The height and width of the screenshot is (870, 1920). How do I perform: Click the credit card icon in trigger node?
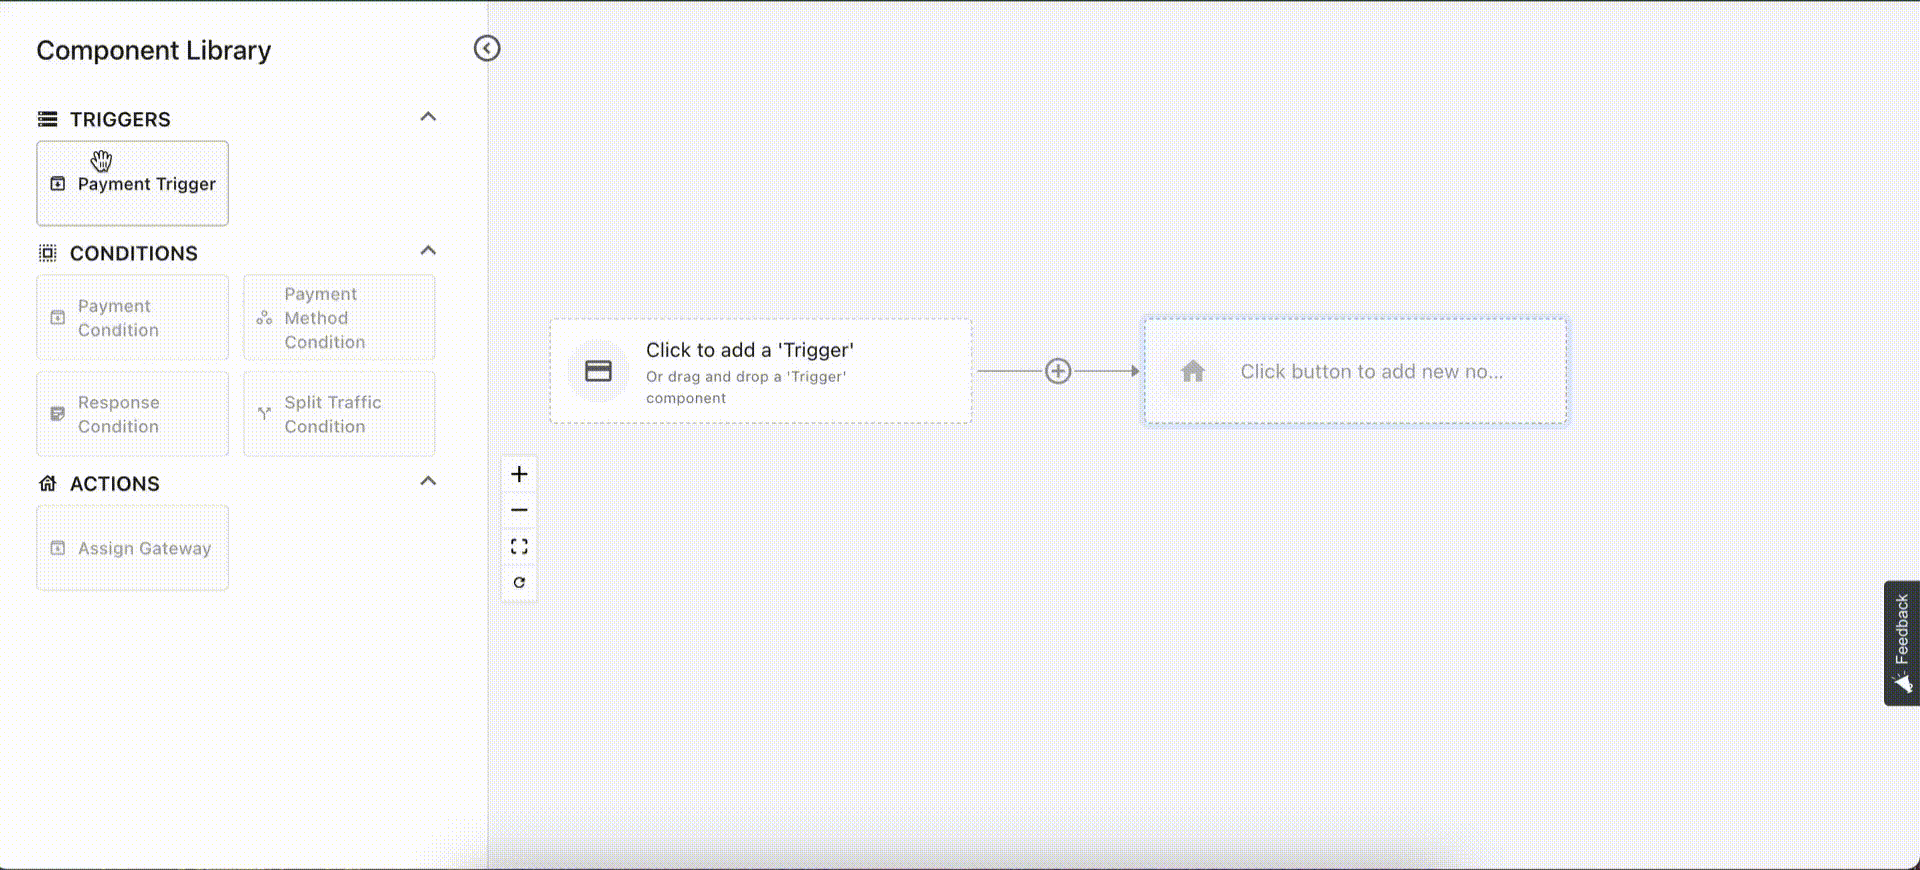[x=598, y=371]
